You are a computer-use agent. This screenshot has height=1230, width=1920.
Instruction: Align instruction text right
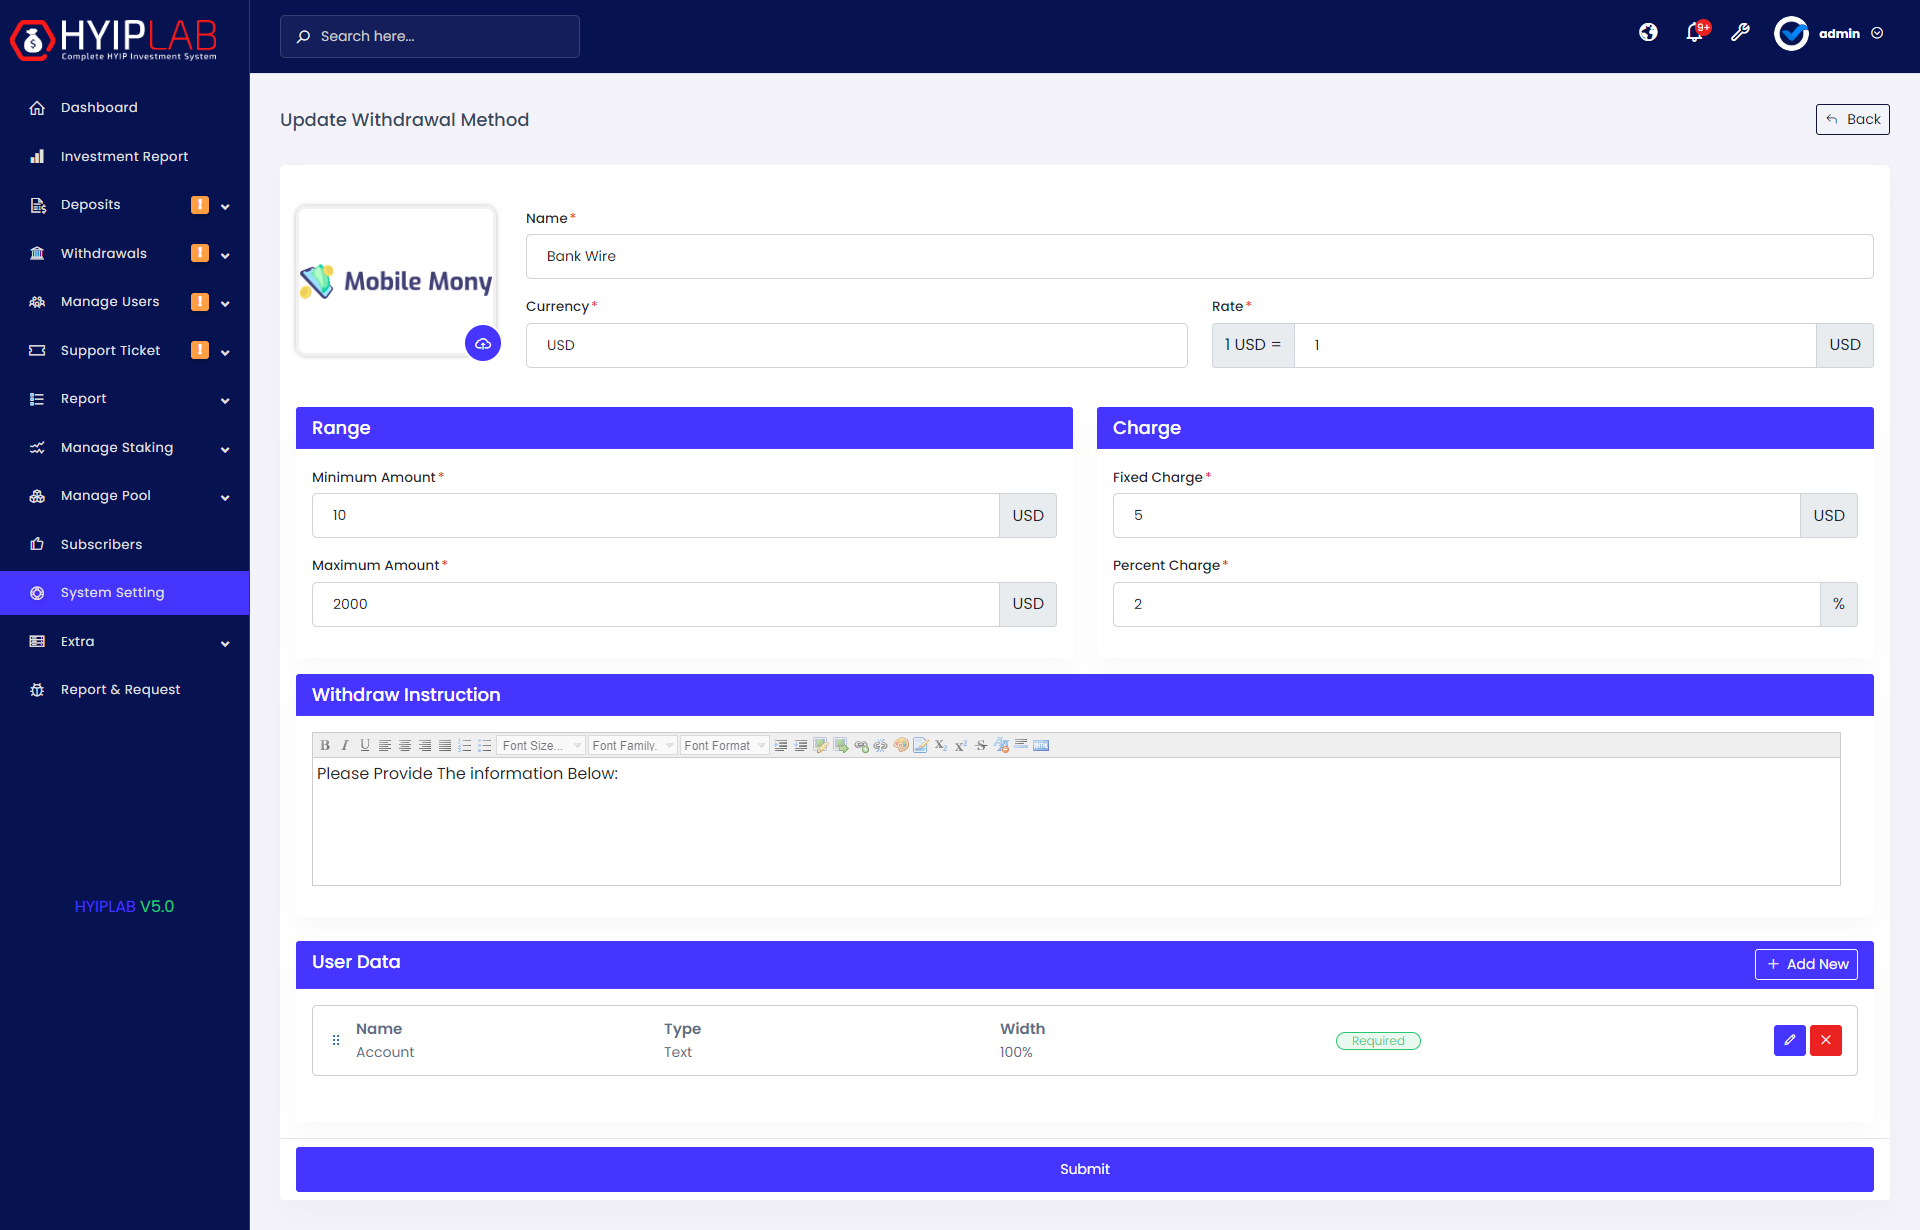425,746
